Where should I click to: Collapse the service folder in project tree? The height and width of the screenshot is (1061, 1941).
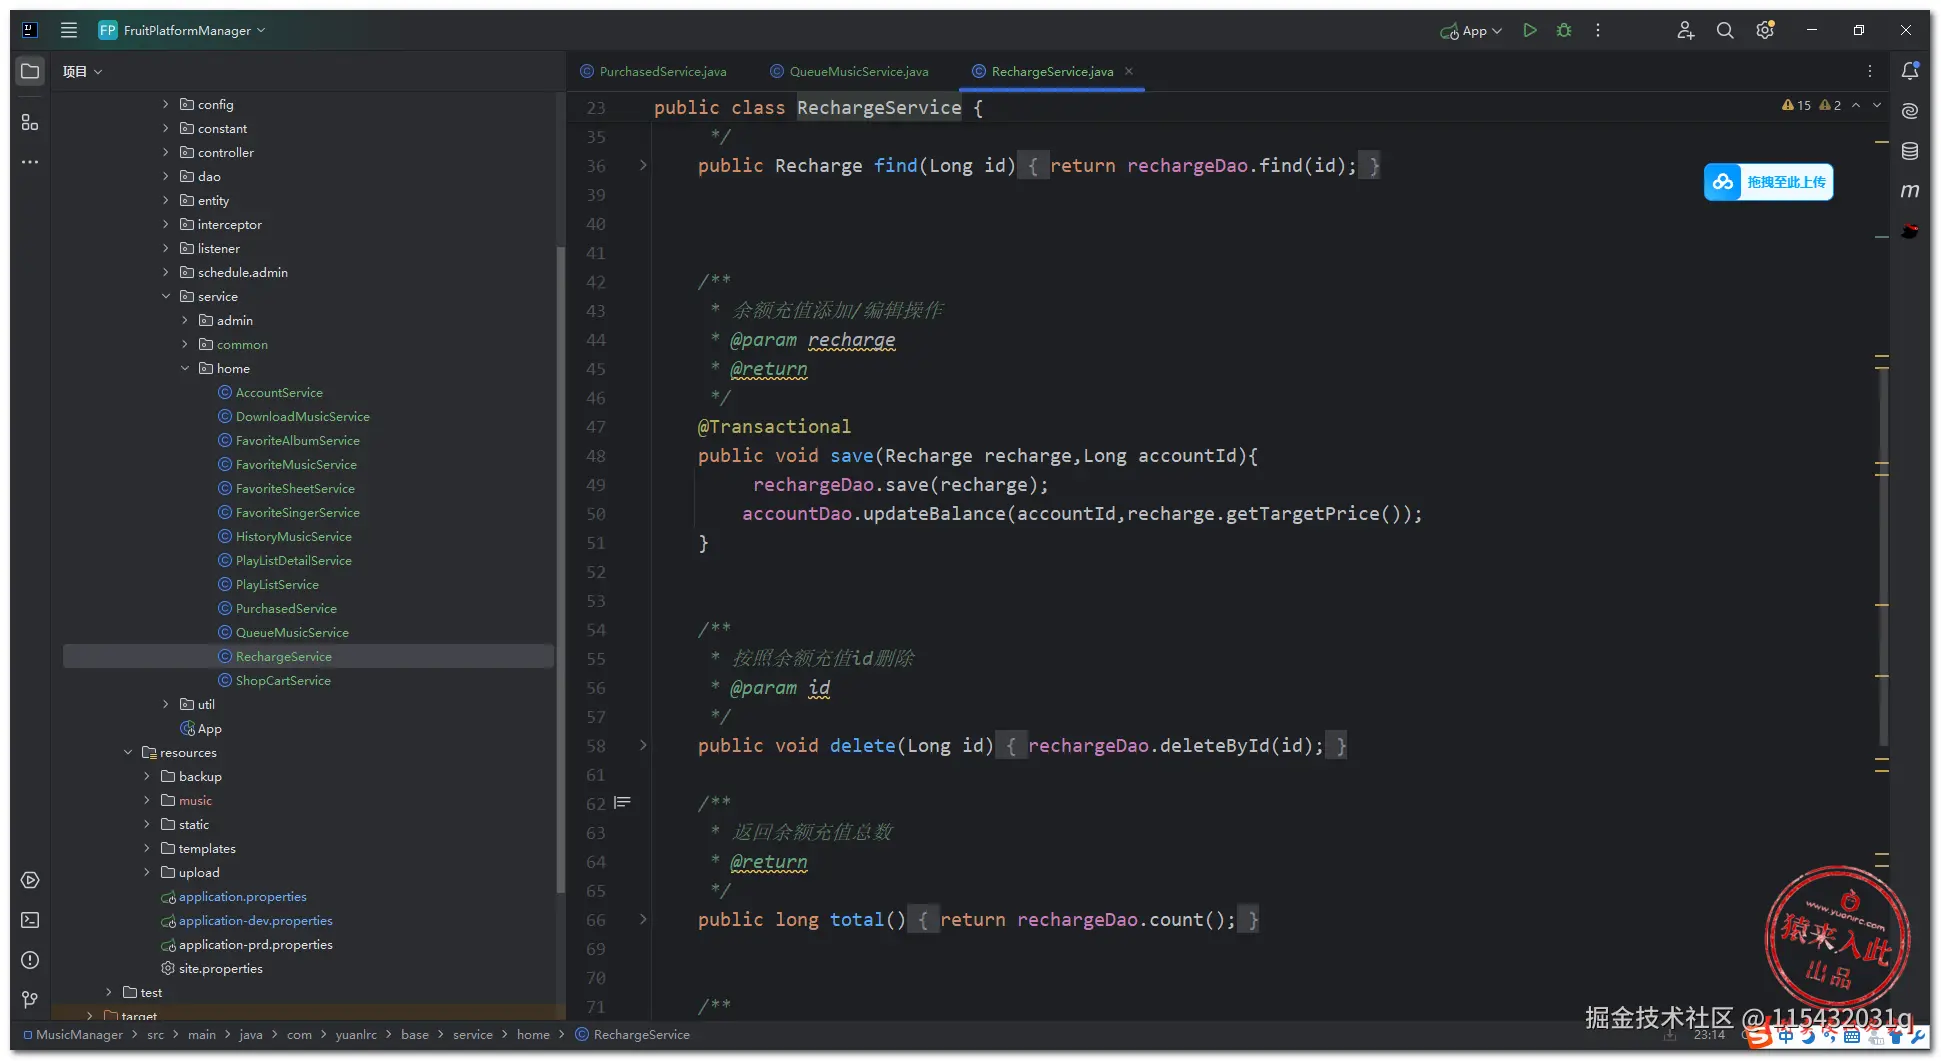[166, 297]
